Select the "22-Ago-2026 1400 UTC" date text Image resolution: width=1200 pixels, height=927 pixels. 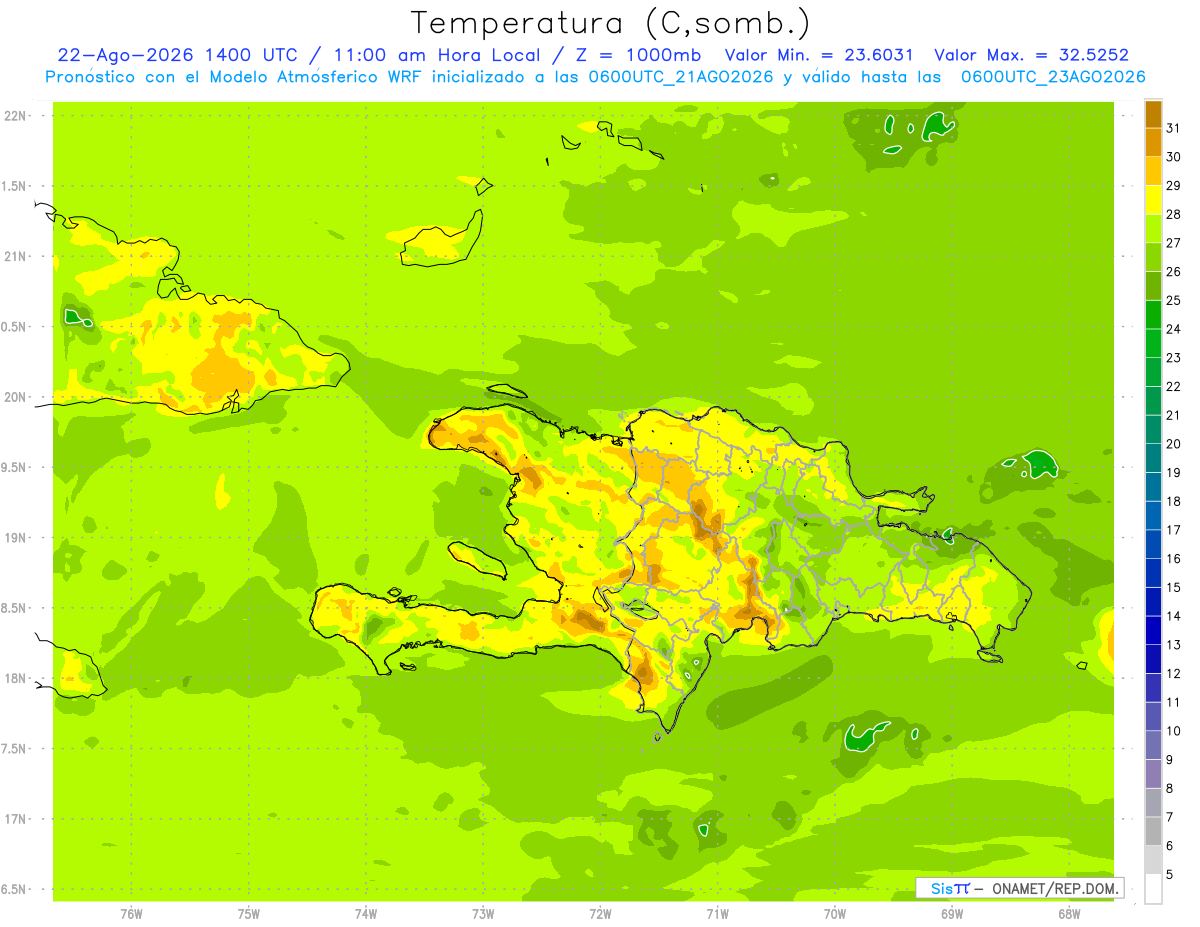[177, 55]
